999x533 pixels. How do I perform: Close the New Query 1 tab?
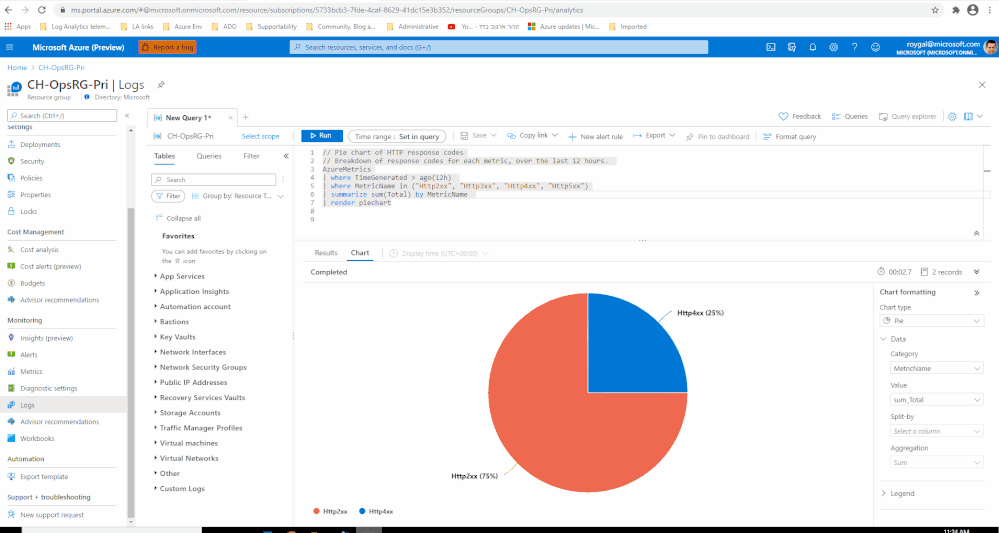231,117
